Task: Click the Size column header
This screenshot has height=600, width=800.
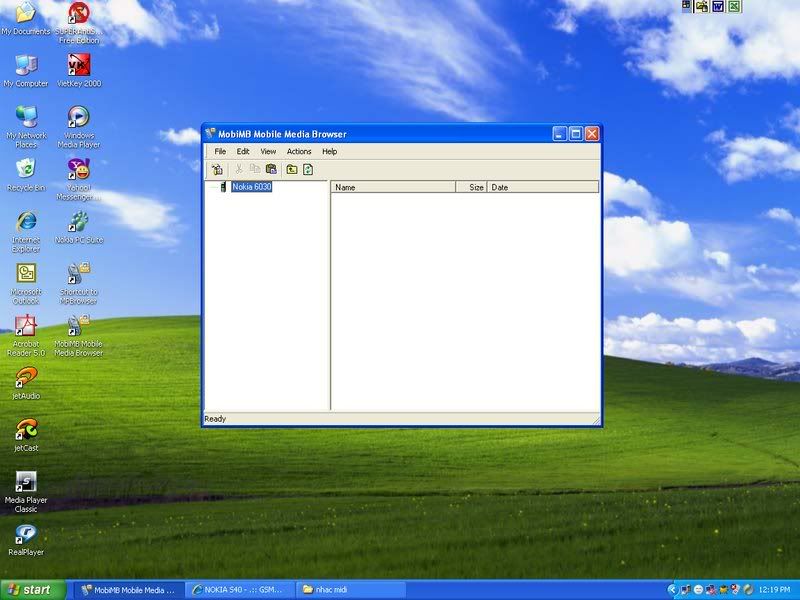Action: click(x=472, y=187)
